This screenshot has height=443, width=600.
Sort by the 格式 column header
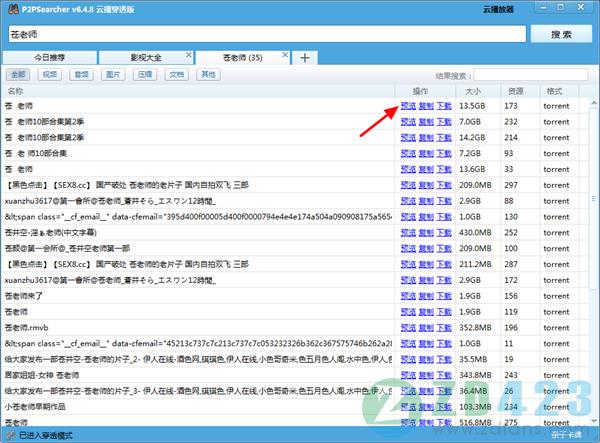pyautogui.click(x=559, y=91)
